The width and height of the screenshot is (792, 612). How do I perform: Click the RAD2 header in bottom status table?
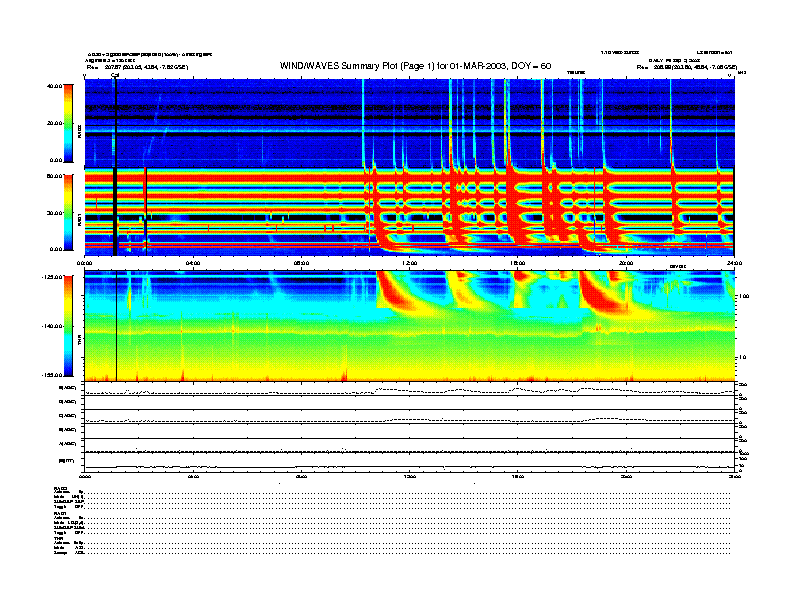tap(61, 488)
